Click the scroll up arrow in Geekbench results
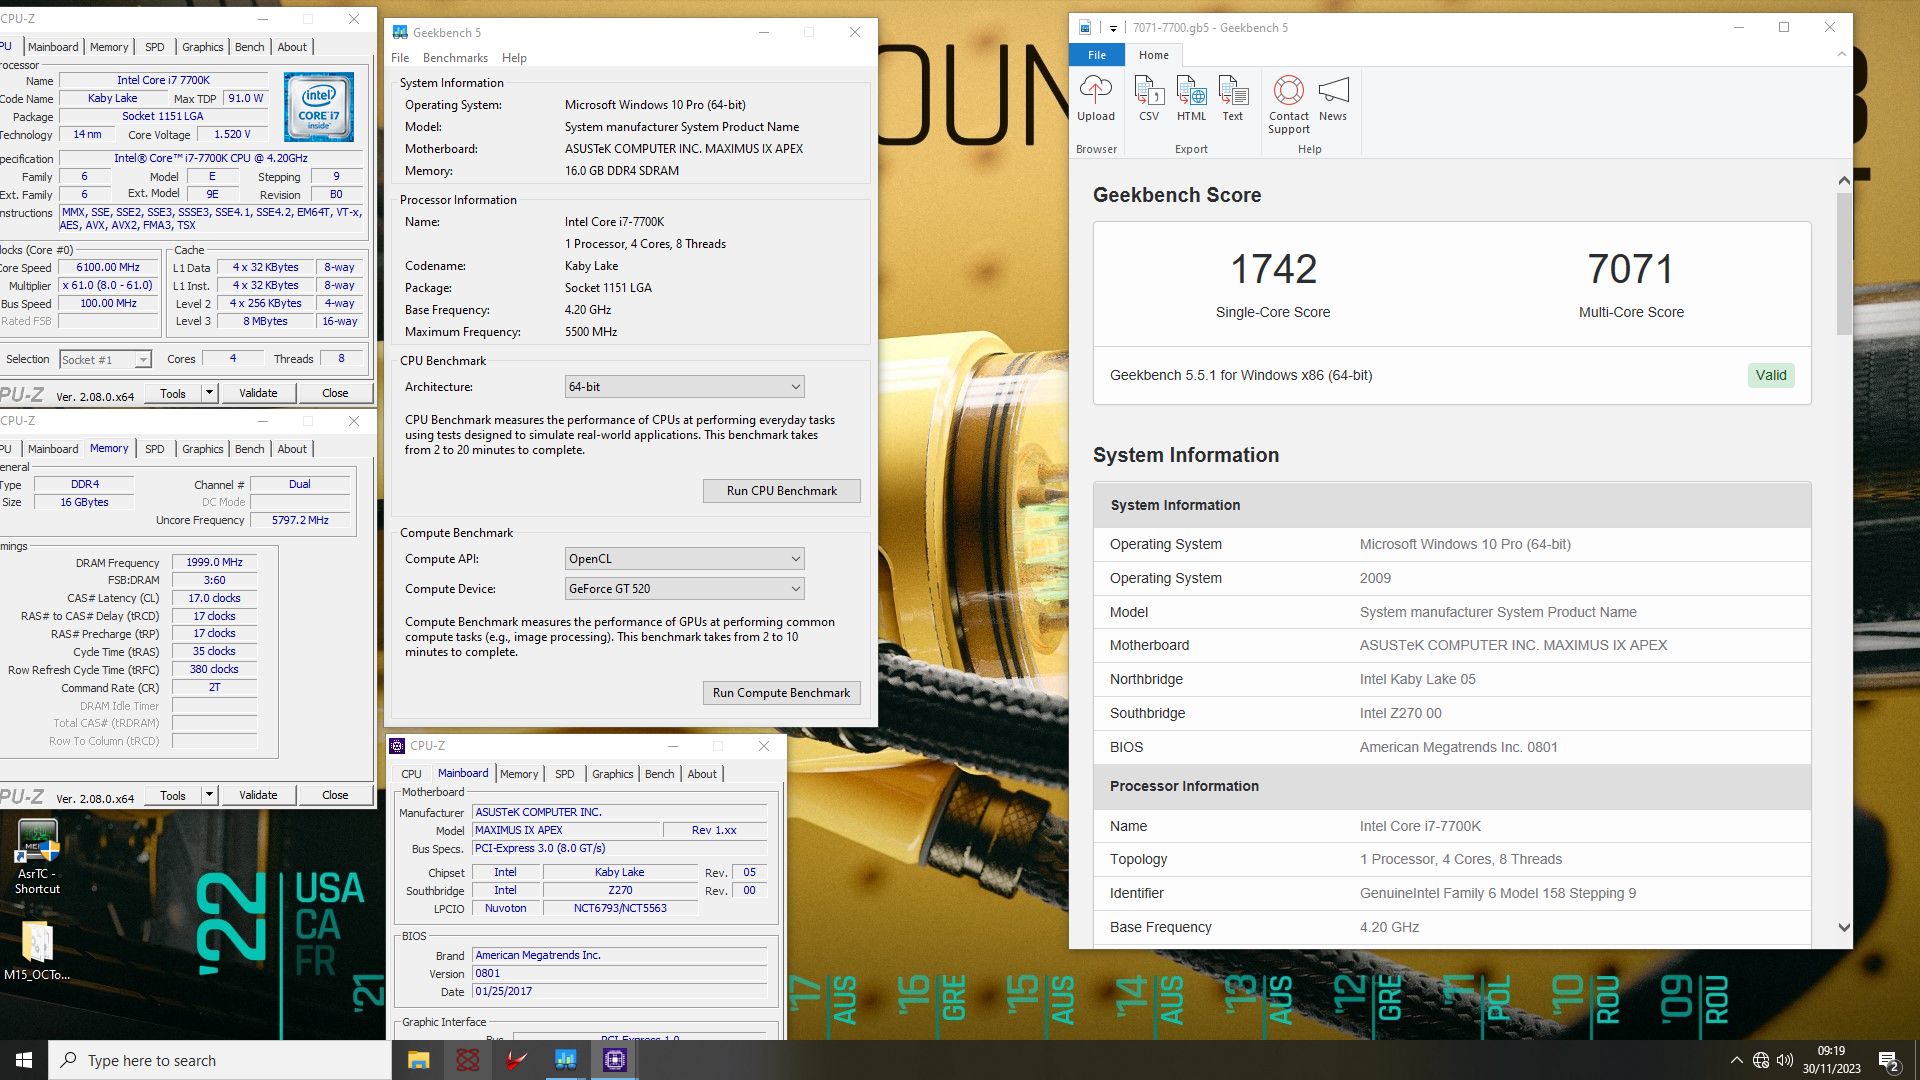This screenshot has height=1080, width=1920. tap(1844, 181)
